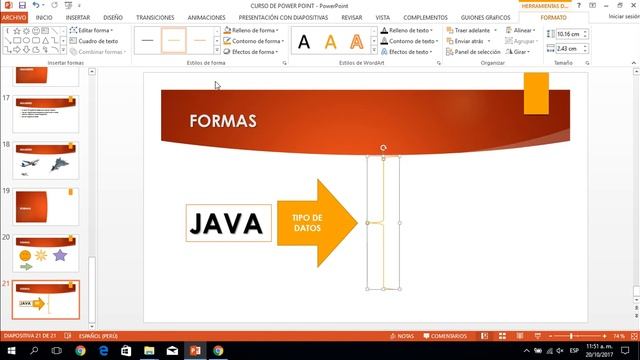The height and width of the screenshot is (360, 640).
Task: Toggle NOTAS pane in status bar
Action: (402, 336)
